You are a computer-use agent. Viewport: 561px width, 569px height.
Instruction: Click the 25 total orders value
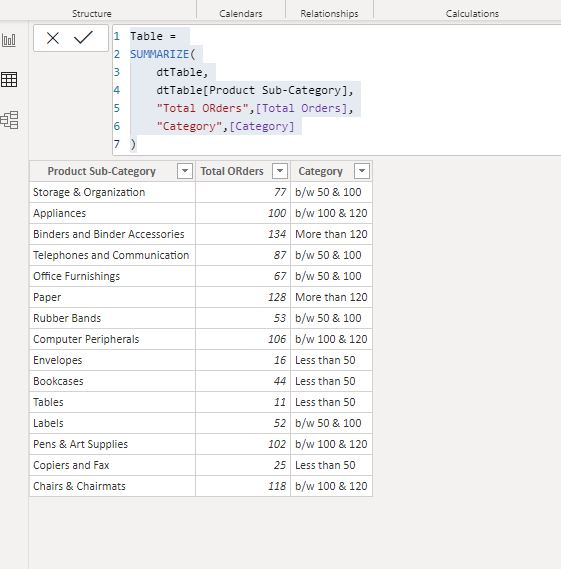click(x=280, y=466)
